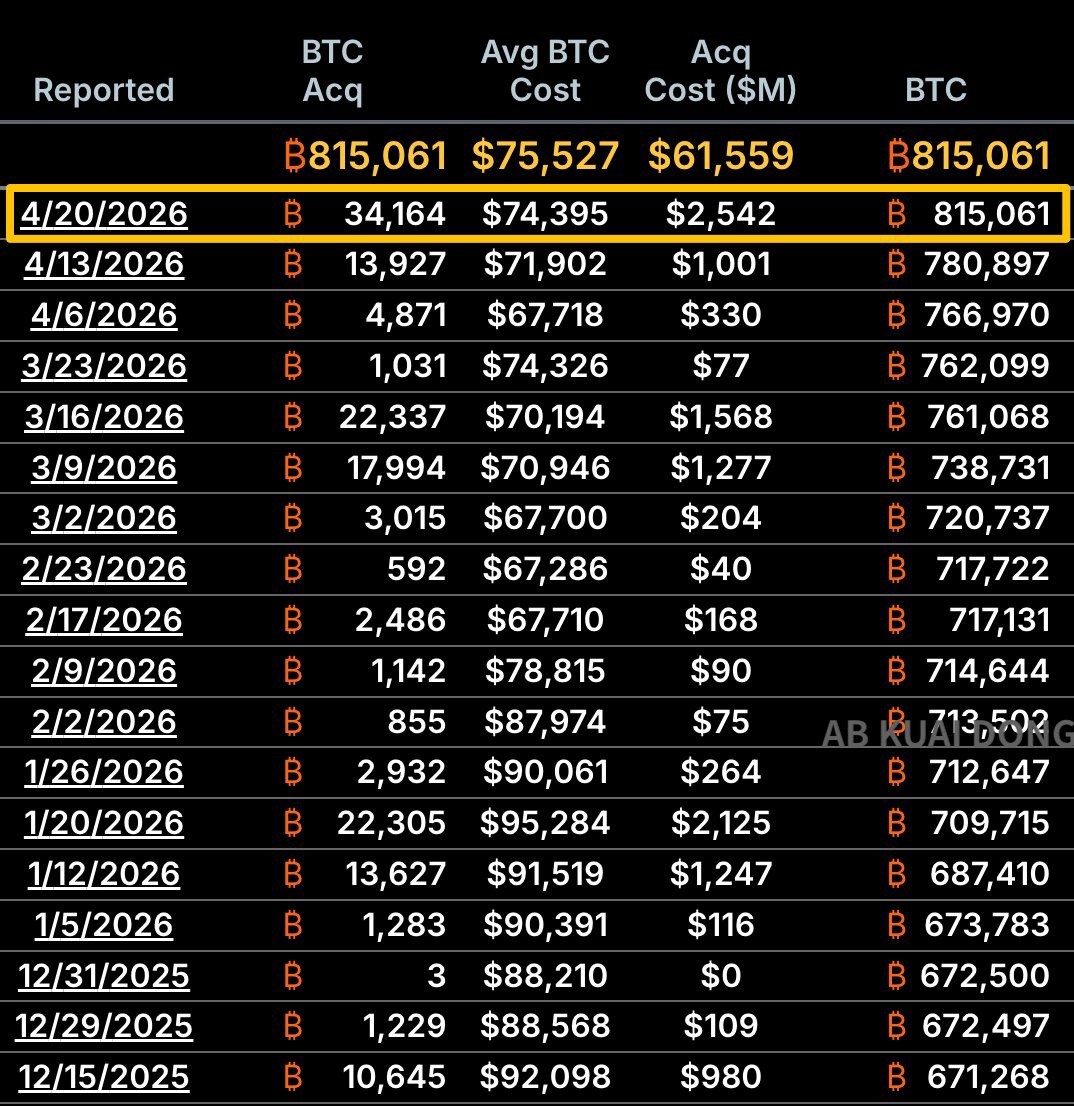Select the 3/16/2026 date link
The width and height of the screenshot is (1074, 1106).
pos(104,416)
